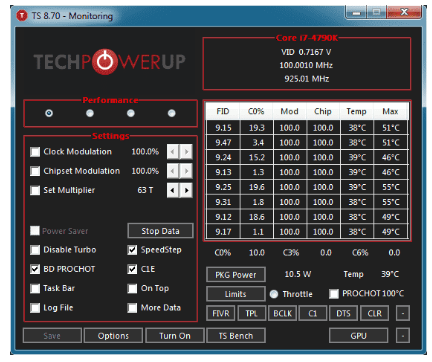The width and height of the screenshot is (432, 362).
Task: Increase Set Multiplier with right arrow
Action: click(186, 190)
